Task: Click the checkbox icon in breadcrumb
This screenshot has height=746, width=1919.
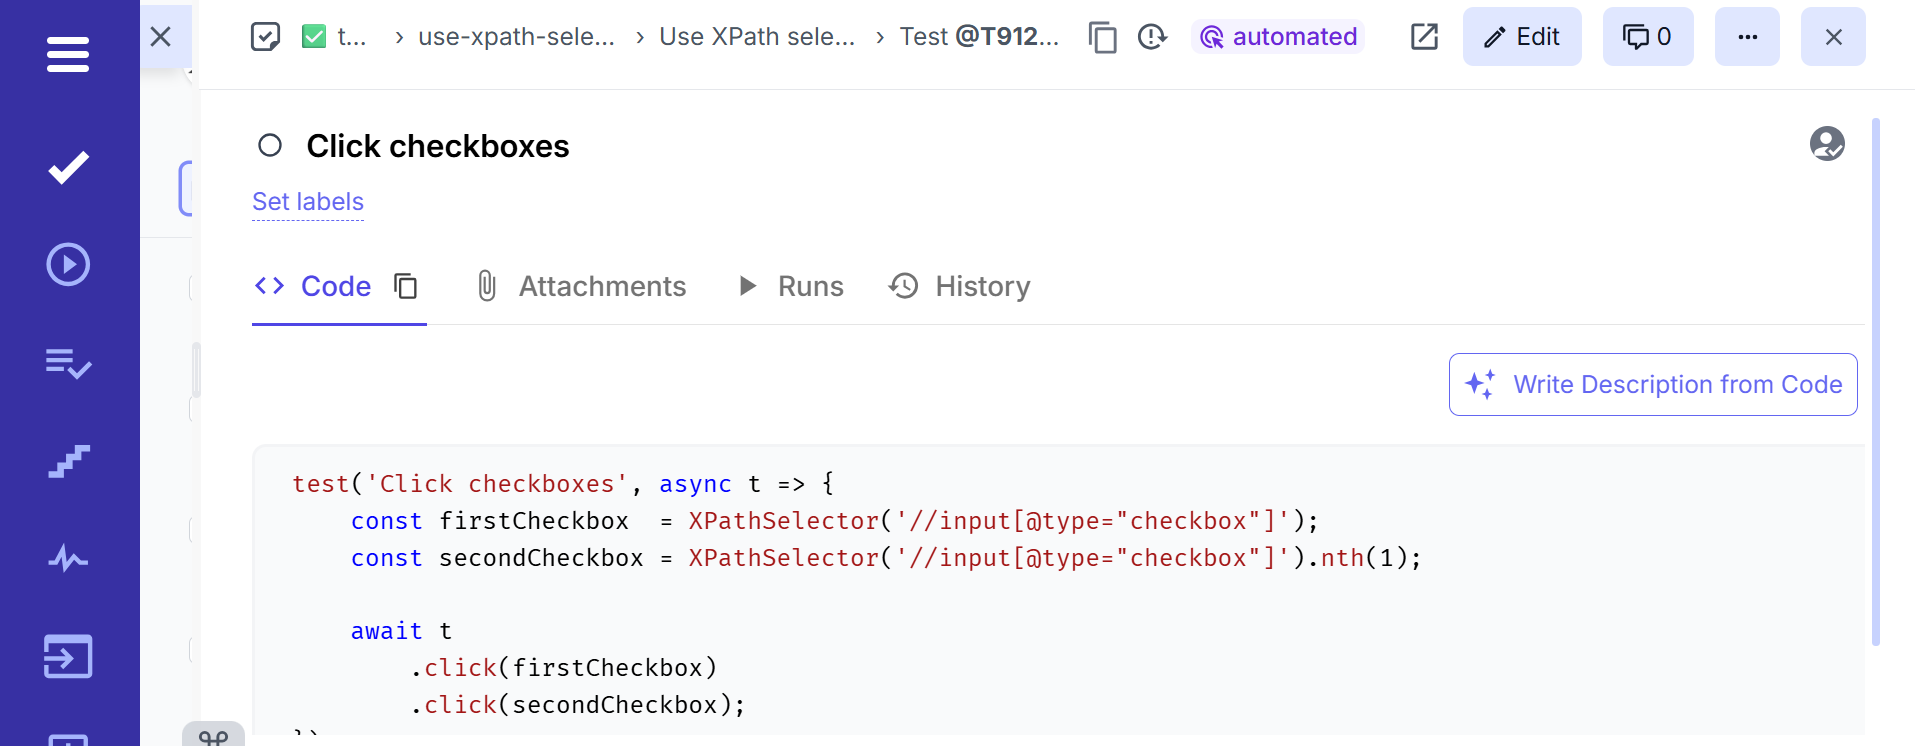Action: click(x=265, y=37)
